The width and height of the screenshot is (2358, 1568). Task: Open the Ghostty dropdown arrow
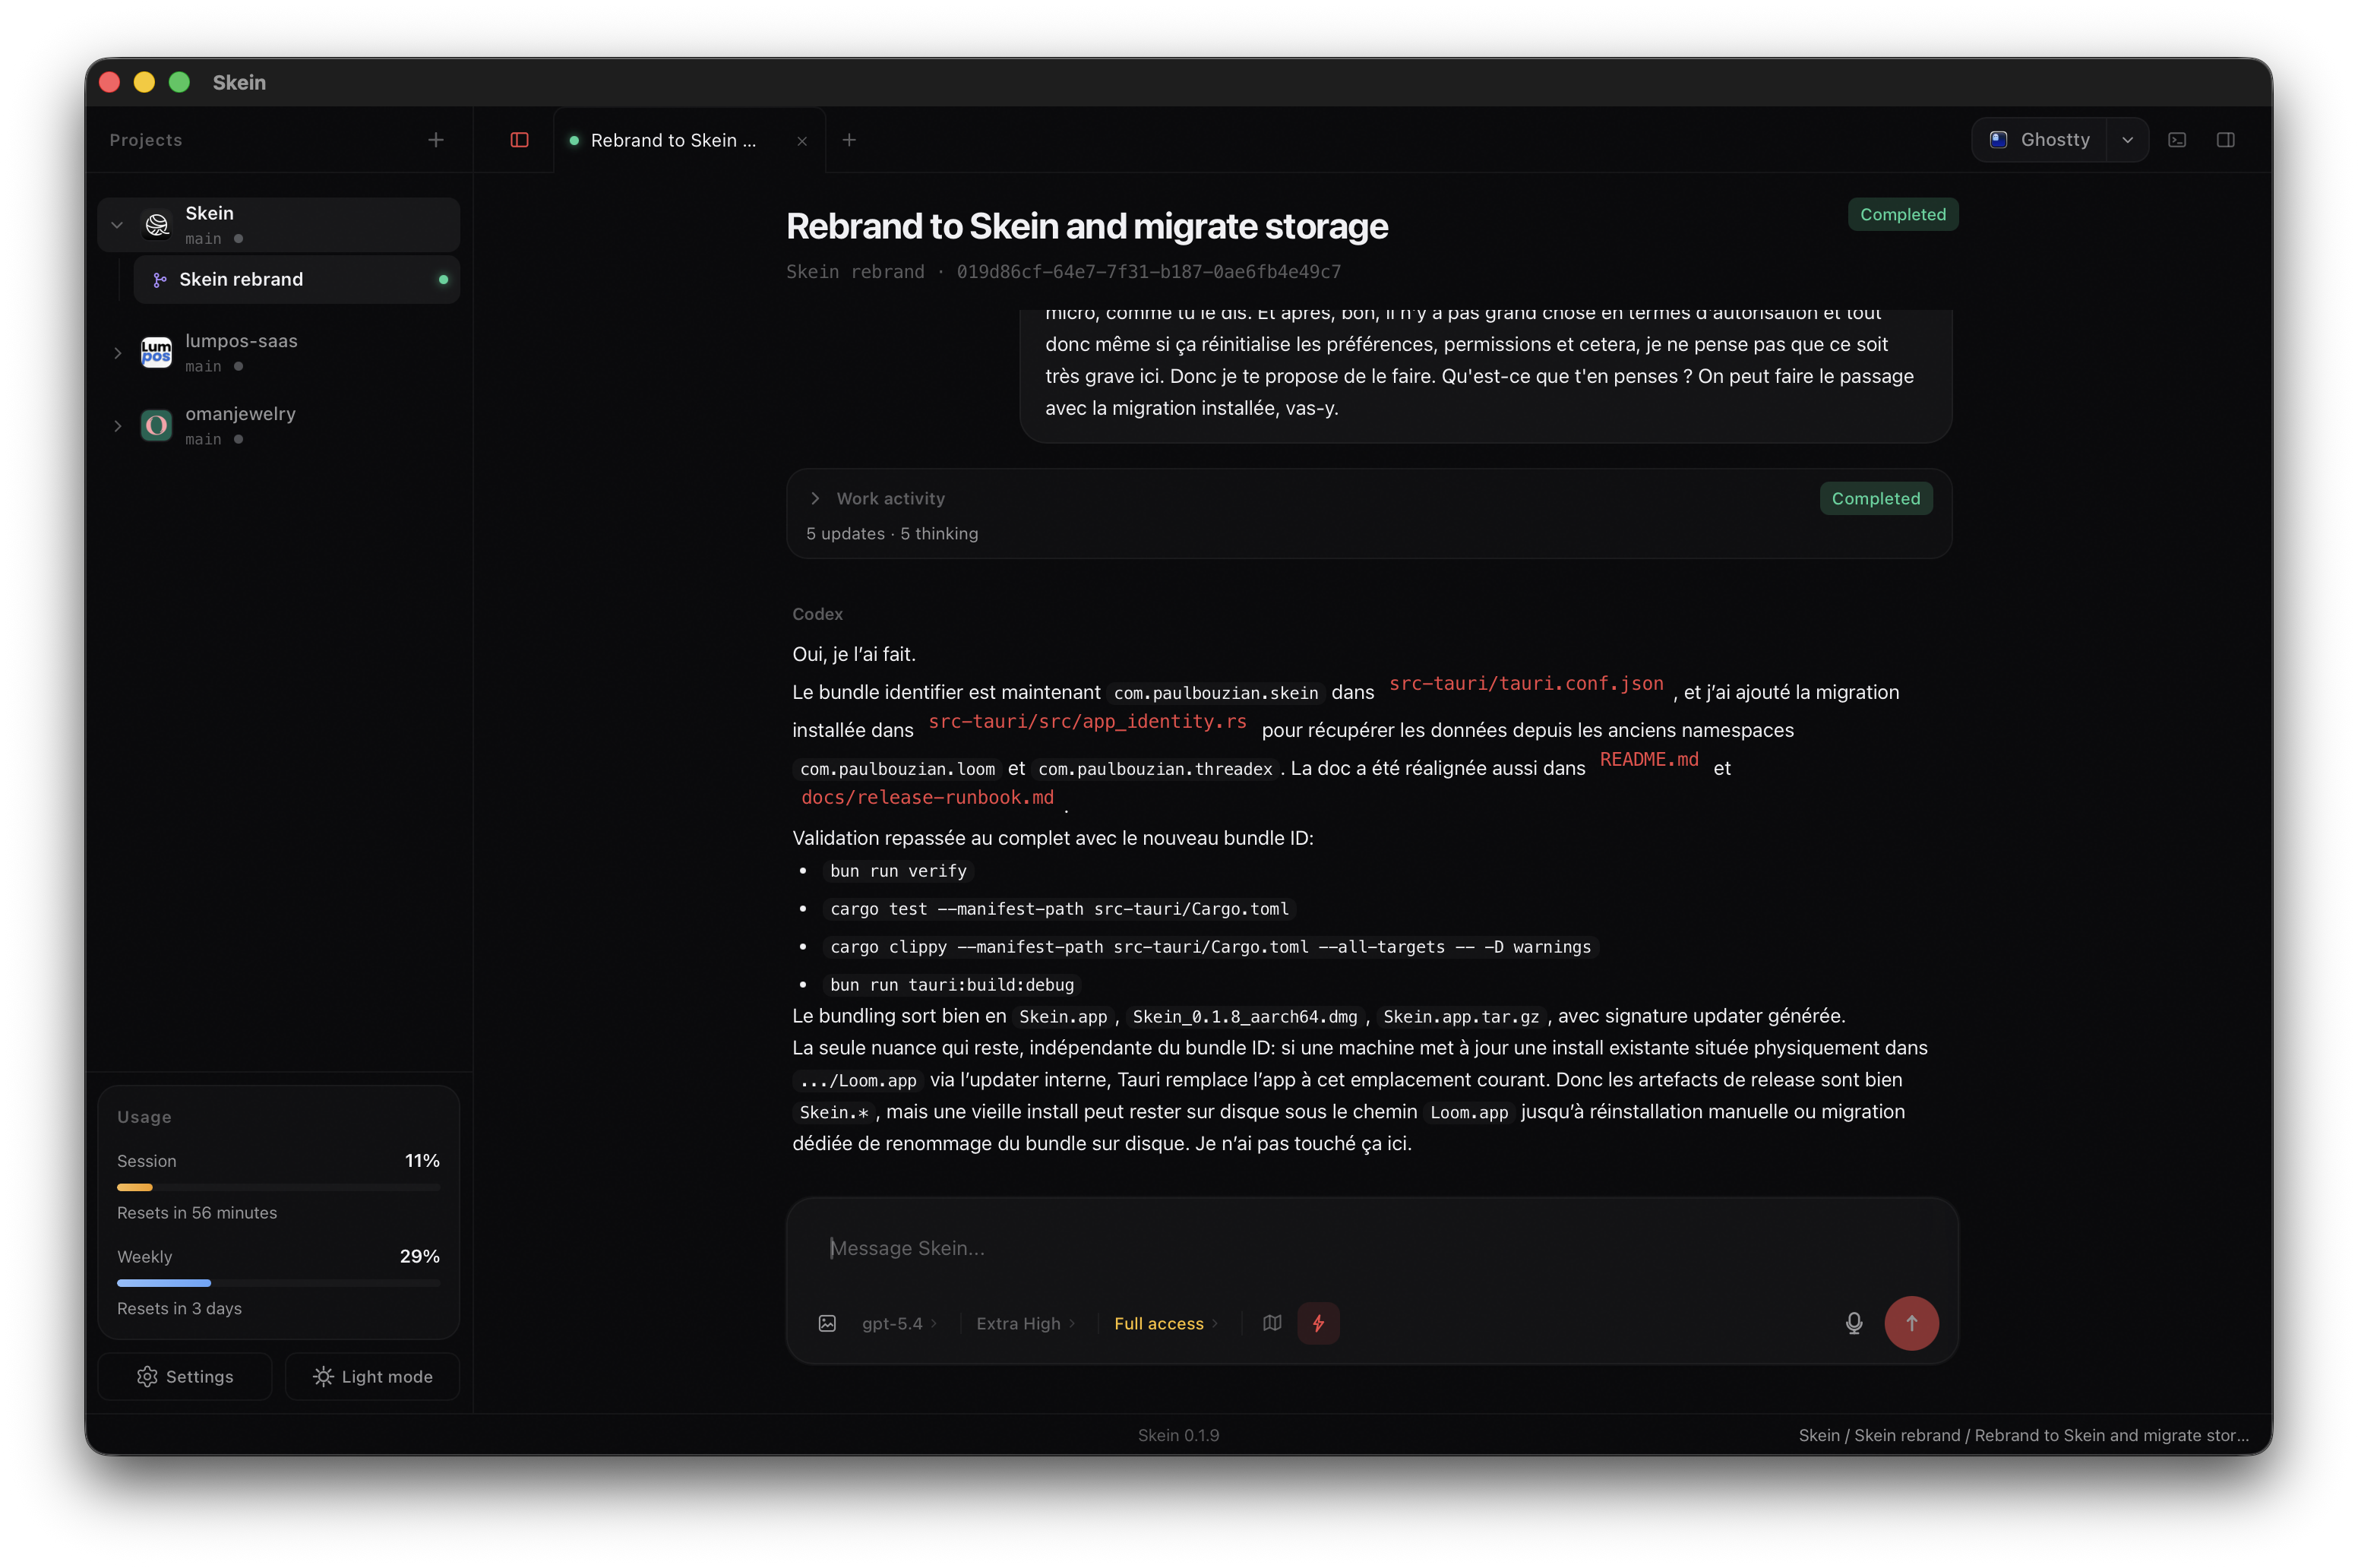coord(2127,140)
